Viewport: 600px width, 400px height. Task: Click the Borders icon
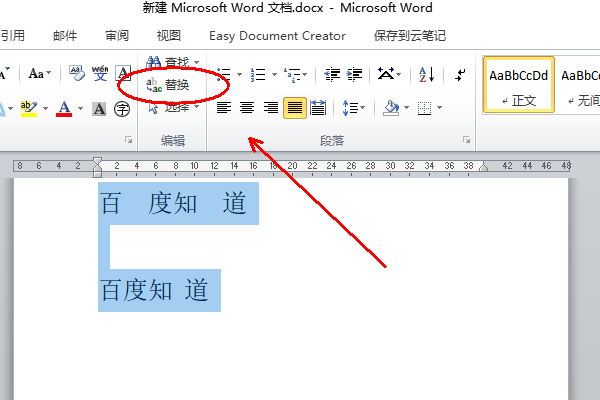pos(424,108)
